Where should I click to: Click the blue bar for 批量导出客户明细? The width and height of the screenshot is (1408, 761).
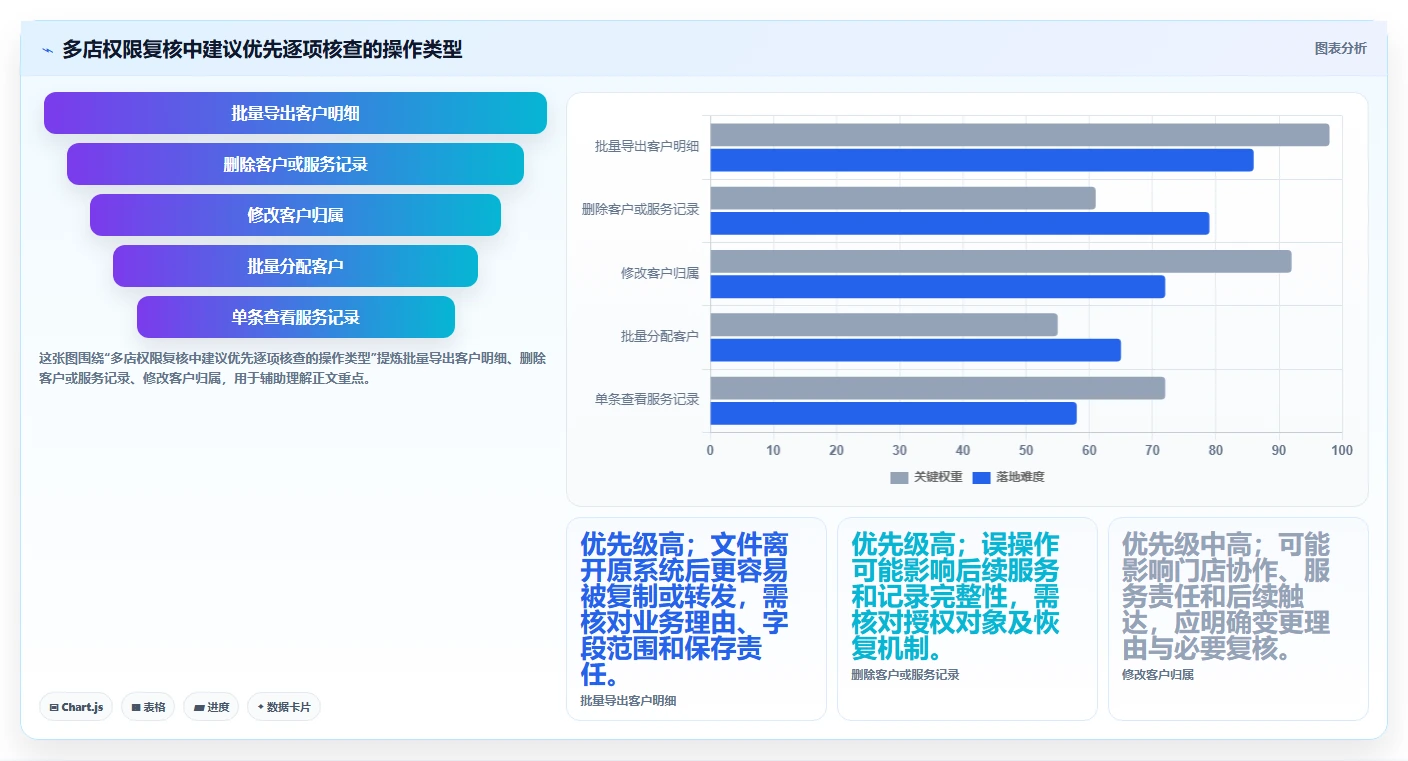pos(982,160)
